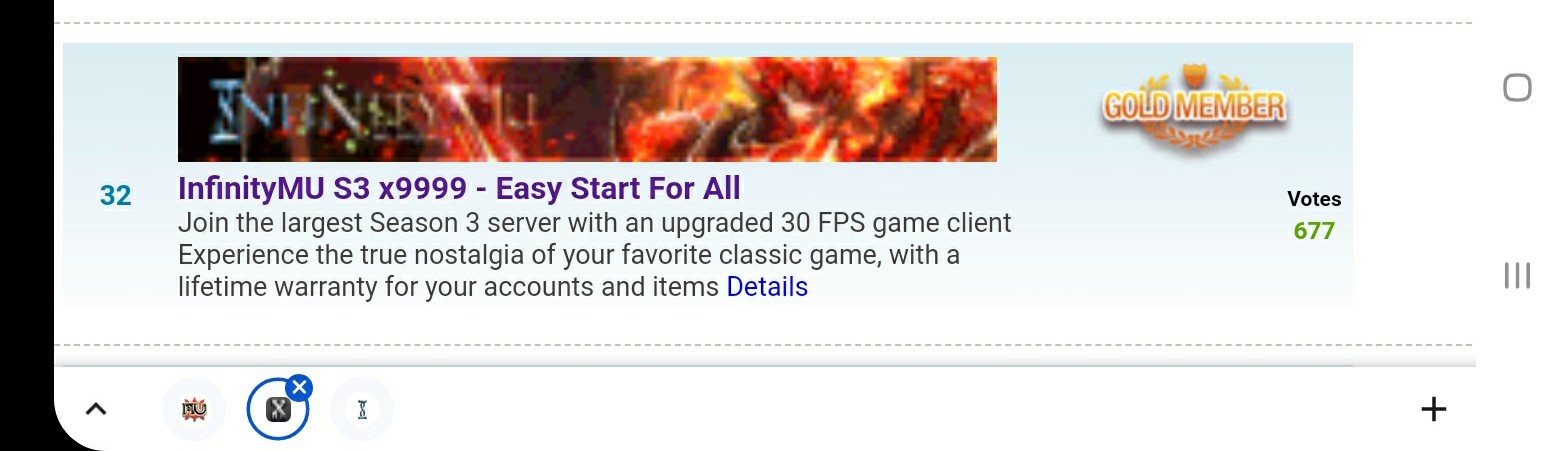Click the rank number 32

(115, 195)
